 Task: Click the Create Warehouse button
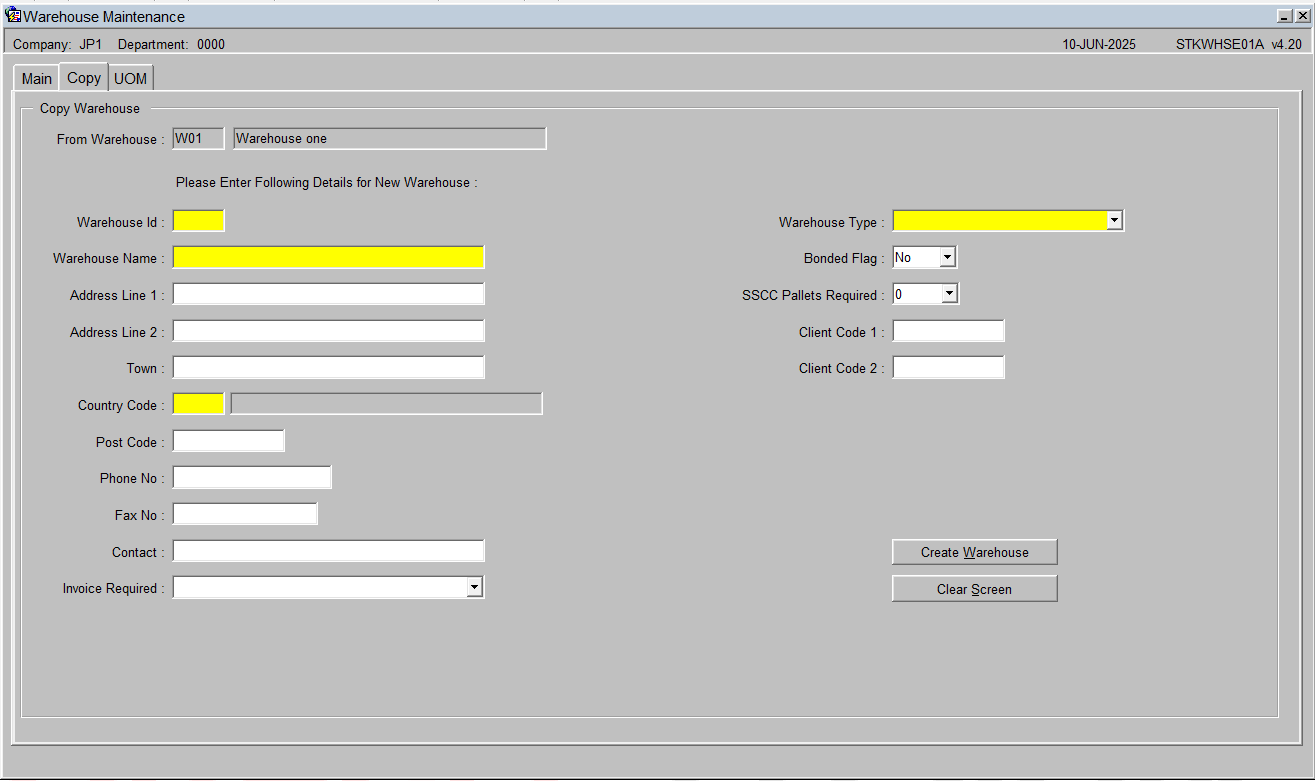[974, 552]
